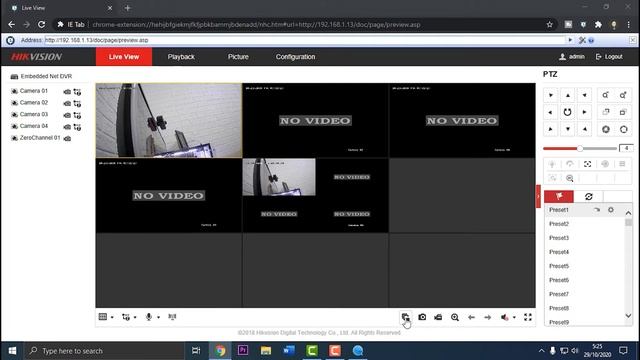Toggle two-way audio microphone
Image resolution: width=640 pixels, height=360 pixels.
click(149, 317)
